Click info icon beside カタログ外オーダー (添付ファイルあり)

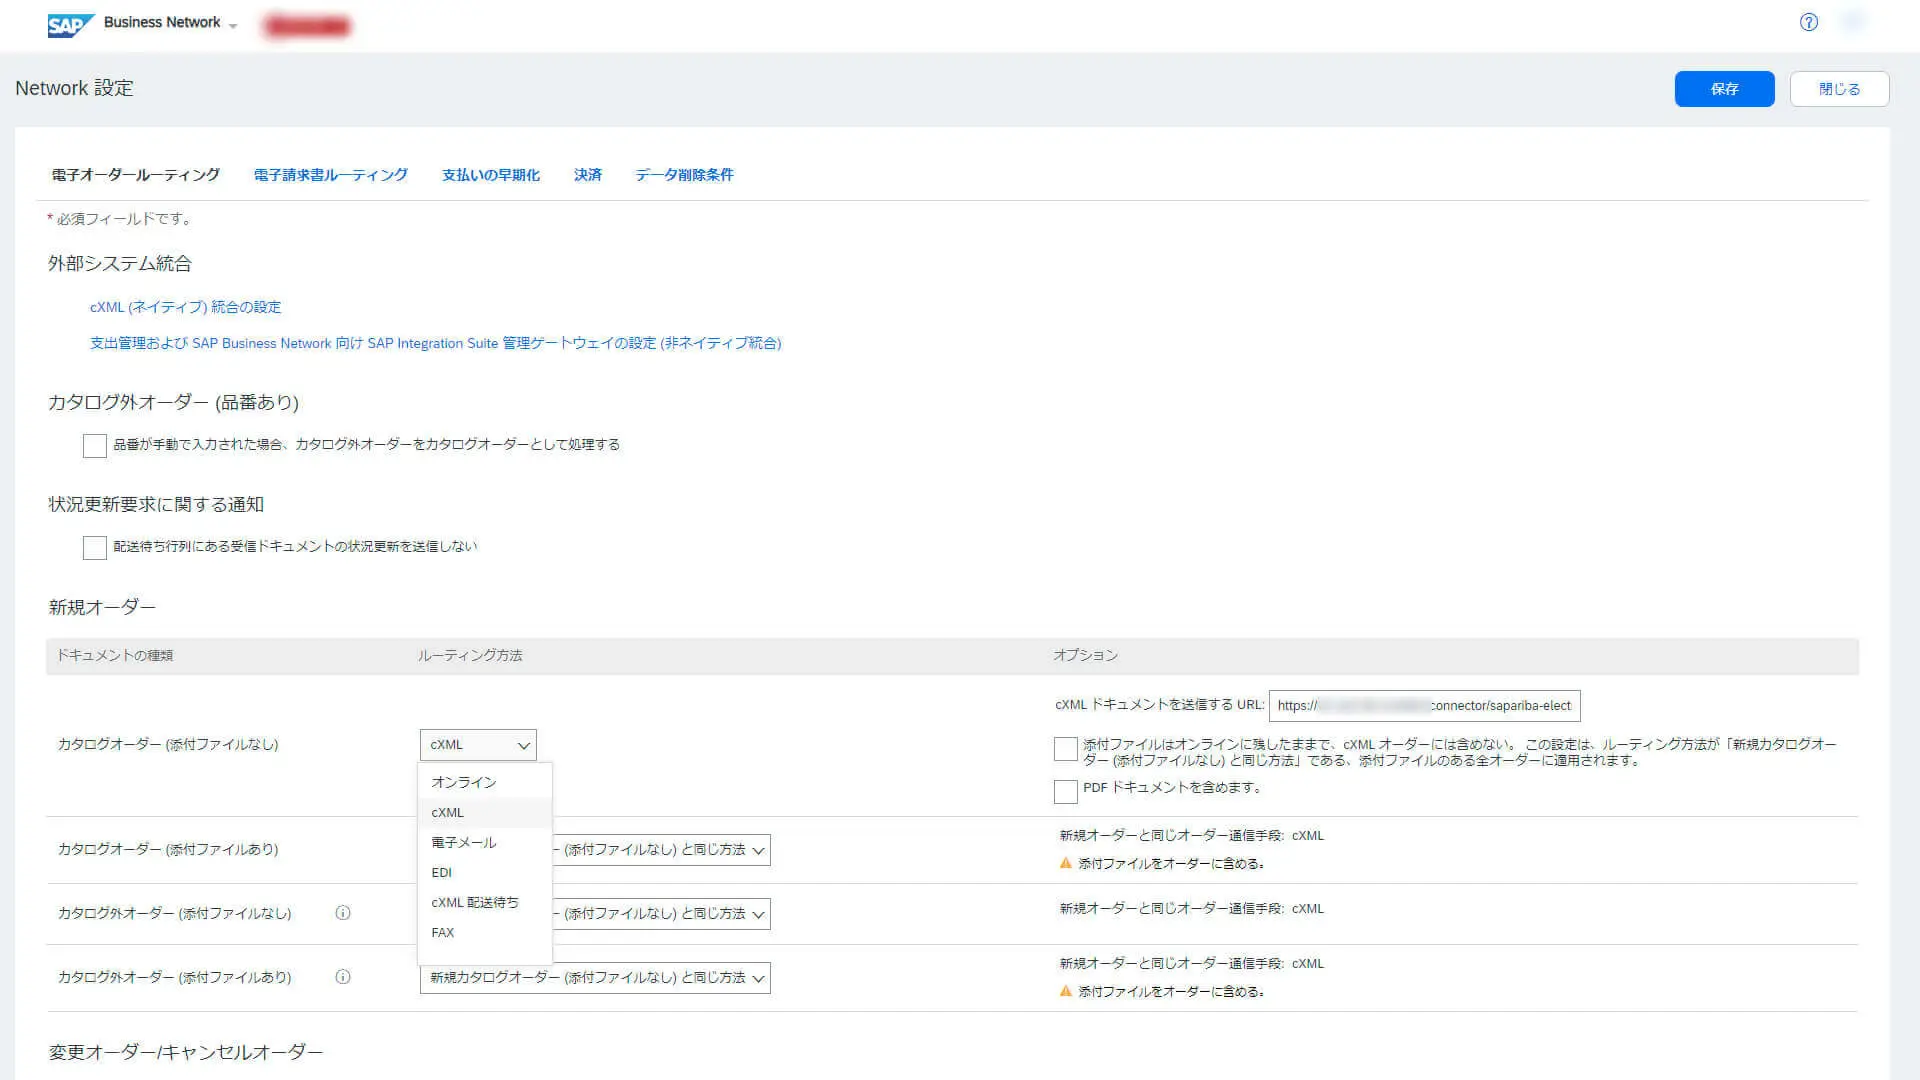[343, 977]
